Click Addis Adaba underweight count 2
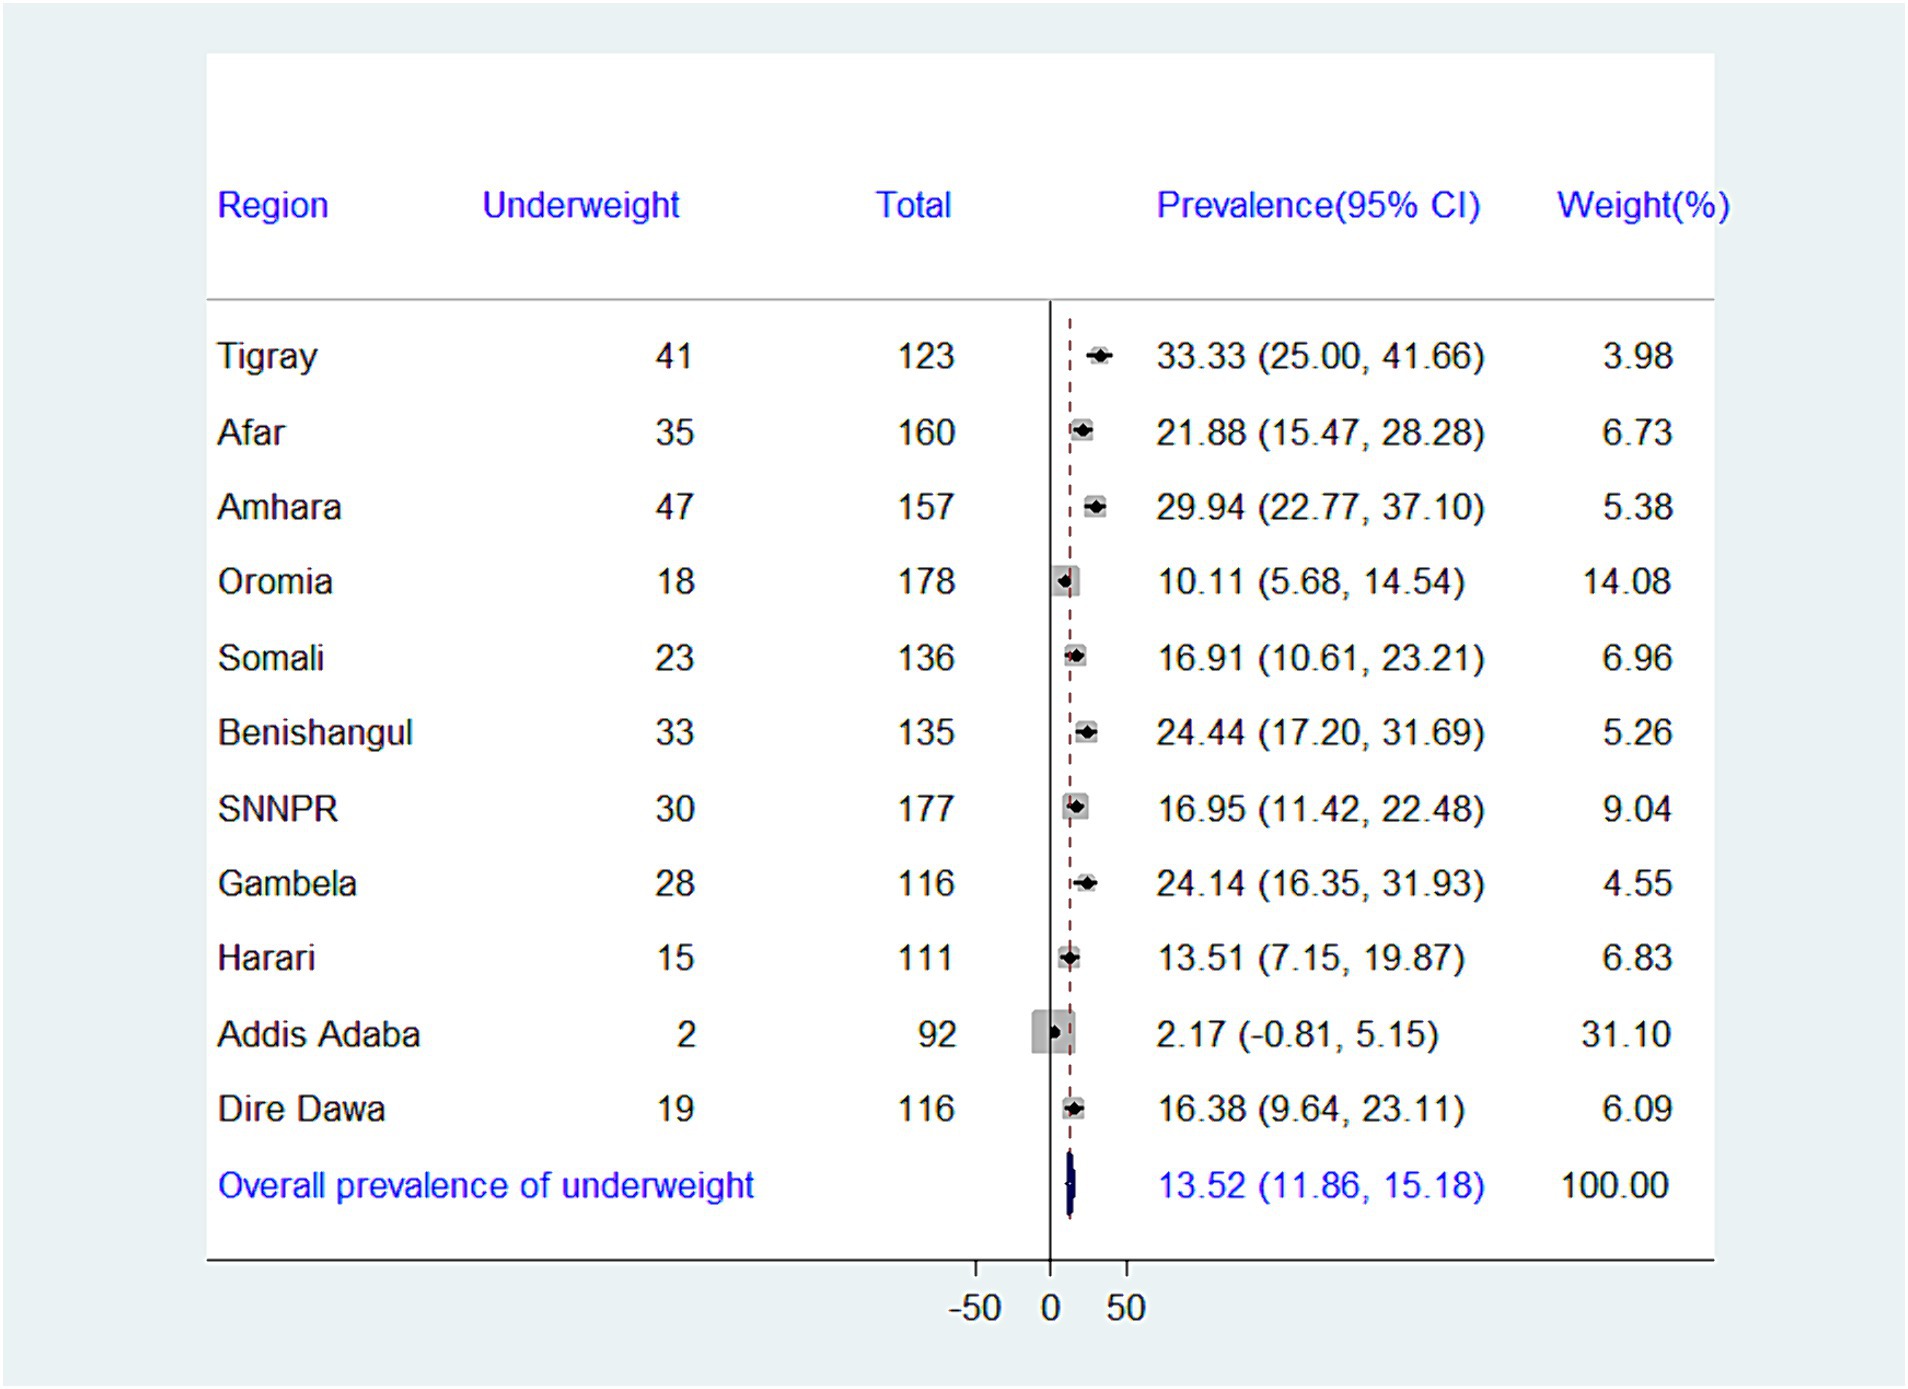 pos(686,1034)
